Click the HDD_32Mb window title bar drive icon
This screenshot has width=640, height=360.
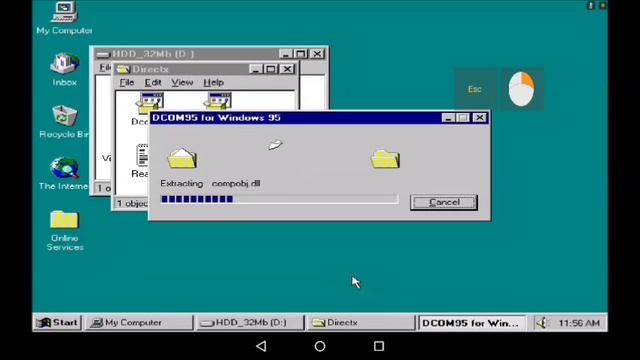[103, 54]
